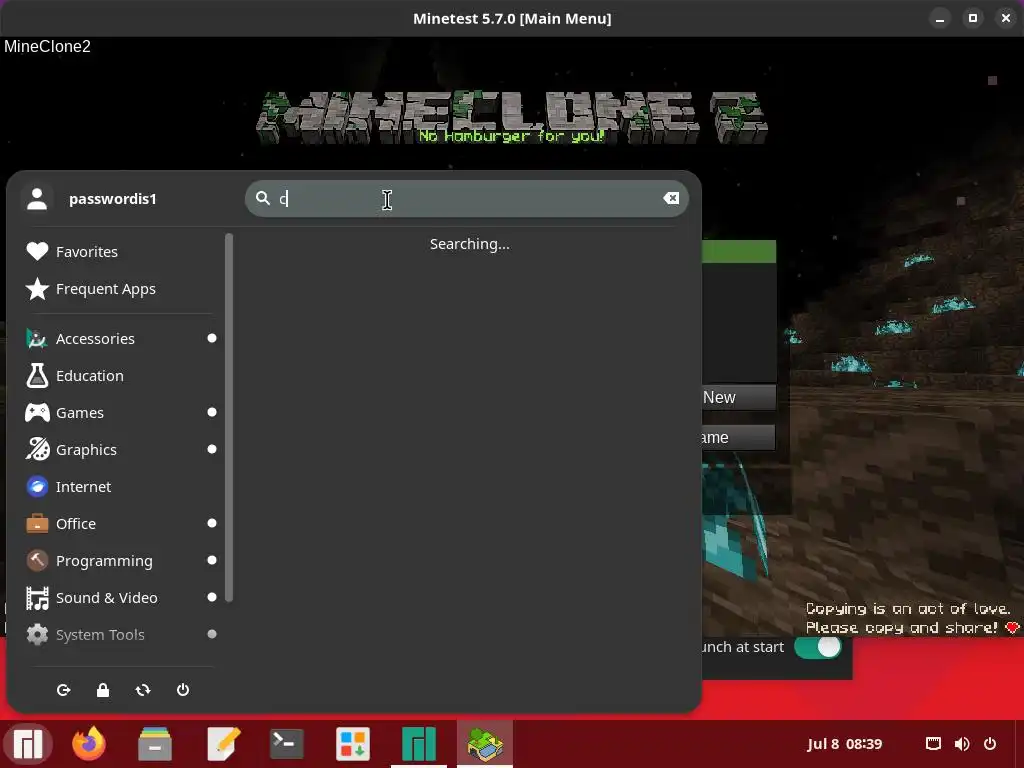Click the lock screen icon
This screenshot has width=1024, height=768.
point(103,690)
